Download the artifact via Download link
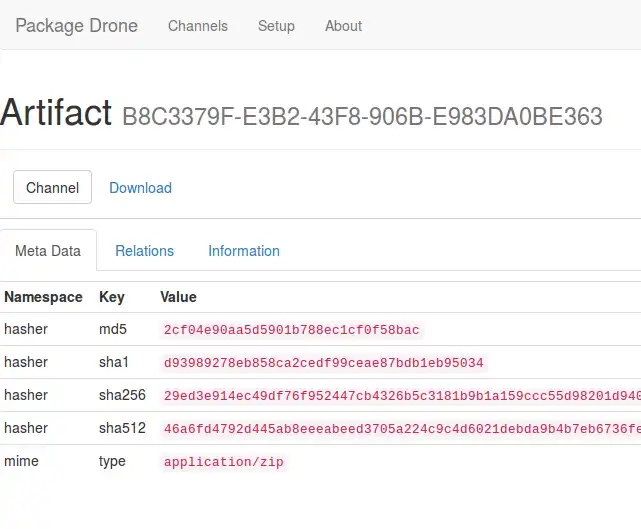 tap(140, 188)
